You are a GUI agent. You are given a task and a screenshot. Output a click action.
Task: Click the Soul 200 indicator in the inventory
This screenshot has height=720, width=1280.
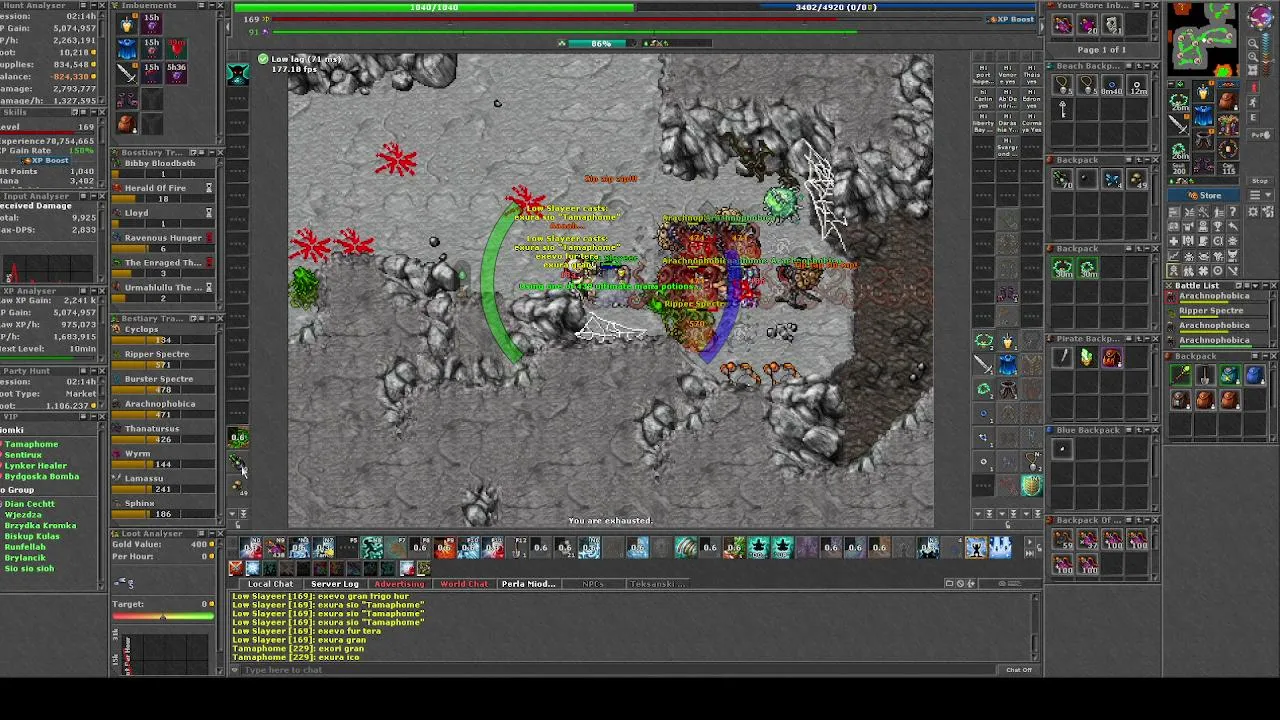click(1180, 170)
